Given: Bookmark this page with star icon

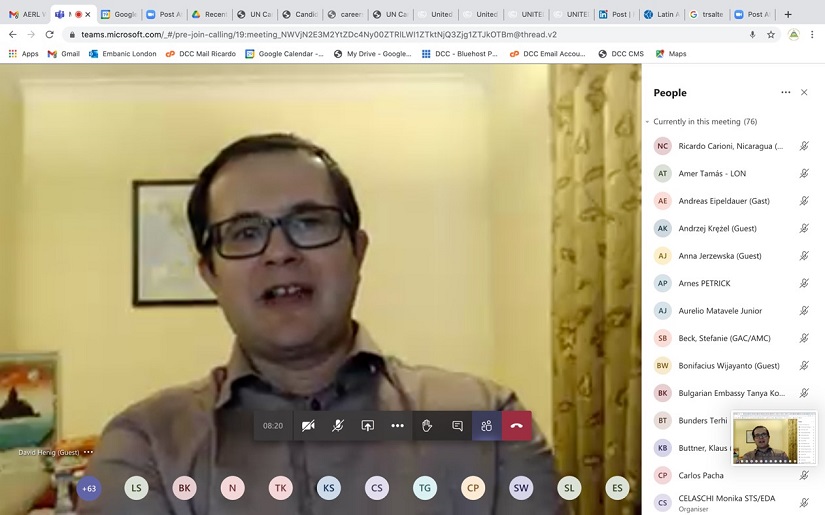Looking at the screenshot, I should tap(771, 34).
